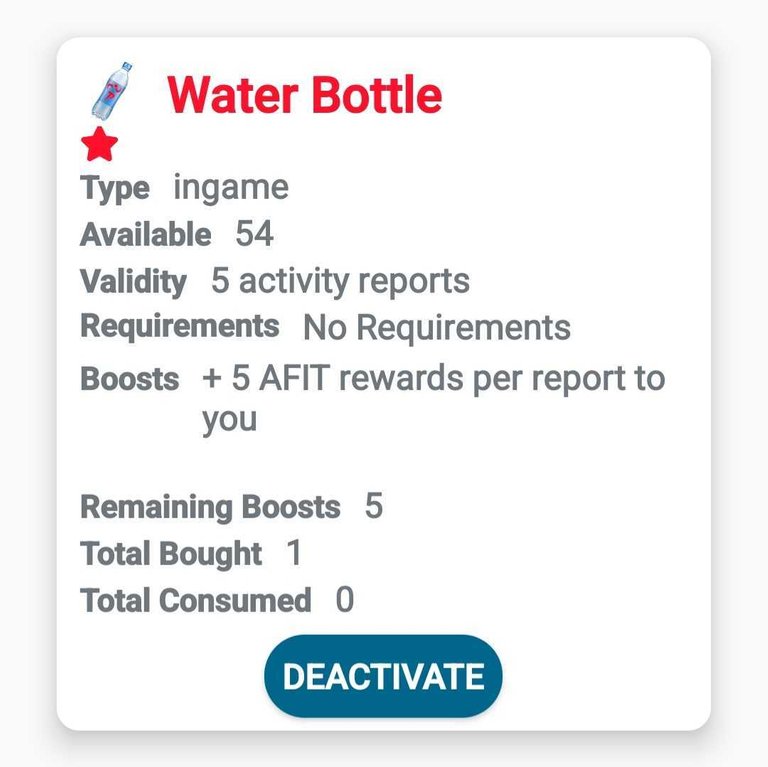This screenshot has width=768, height=767.
Task: Click the Requirements label
Action: [180, 327]
